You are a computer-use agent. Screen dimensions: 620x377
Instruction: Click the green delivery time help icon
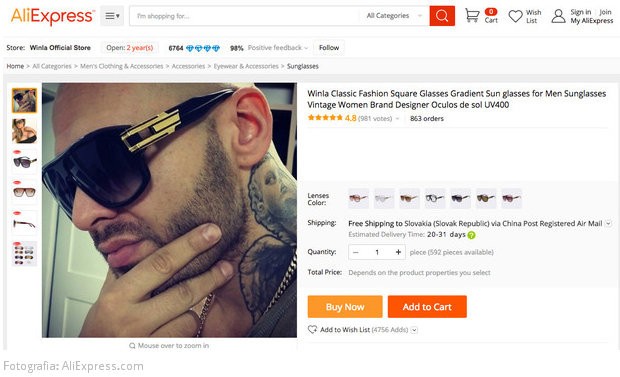pyautogui.click(x=471, y=235)
